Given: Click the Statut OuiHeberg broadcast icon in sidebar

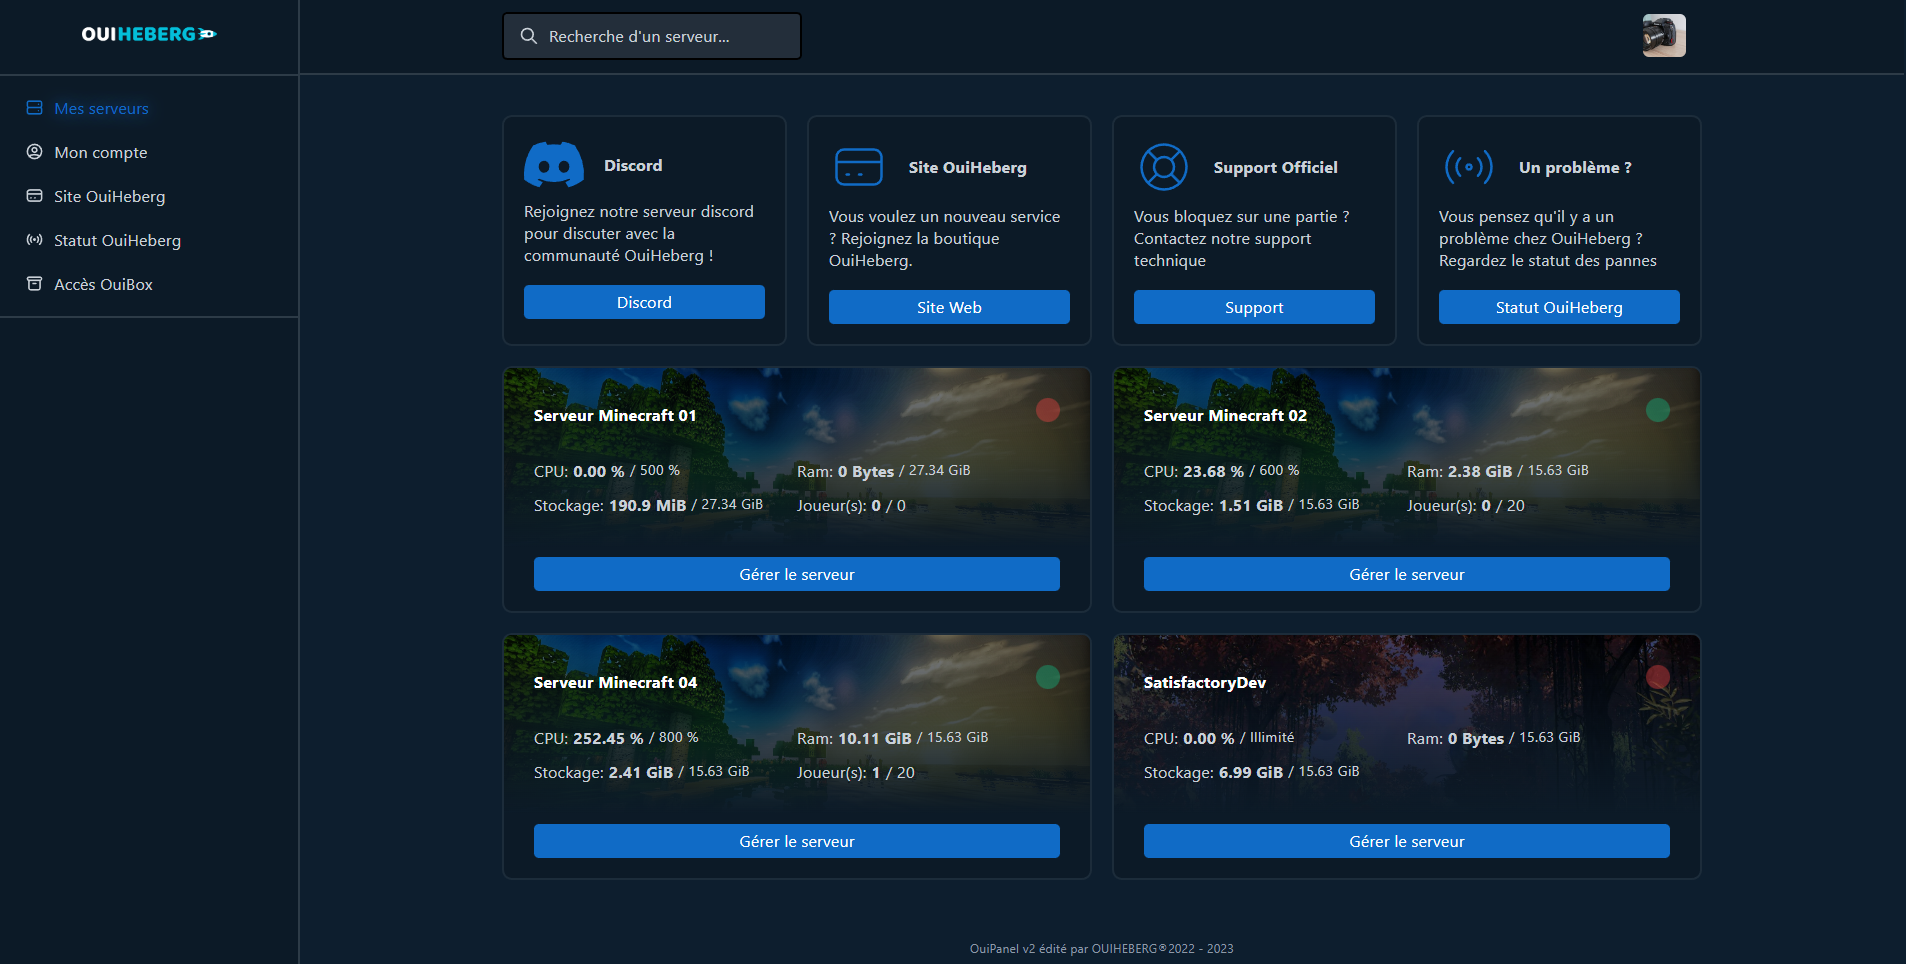Looking at the screenshot, I should [x=34, y=240].
